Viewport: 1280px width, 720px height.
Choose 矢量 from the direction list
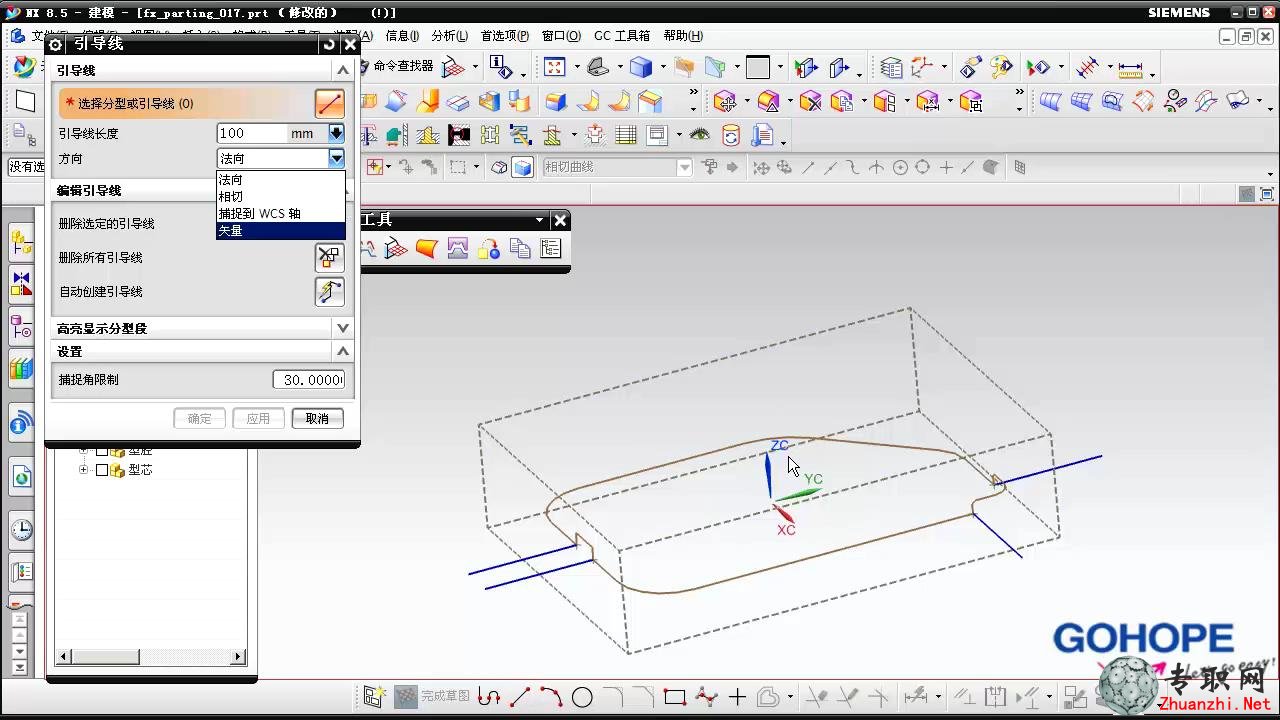[280, 231]
